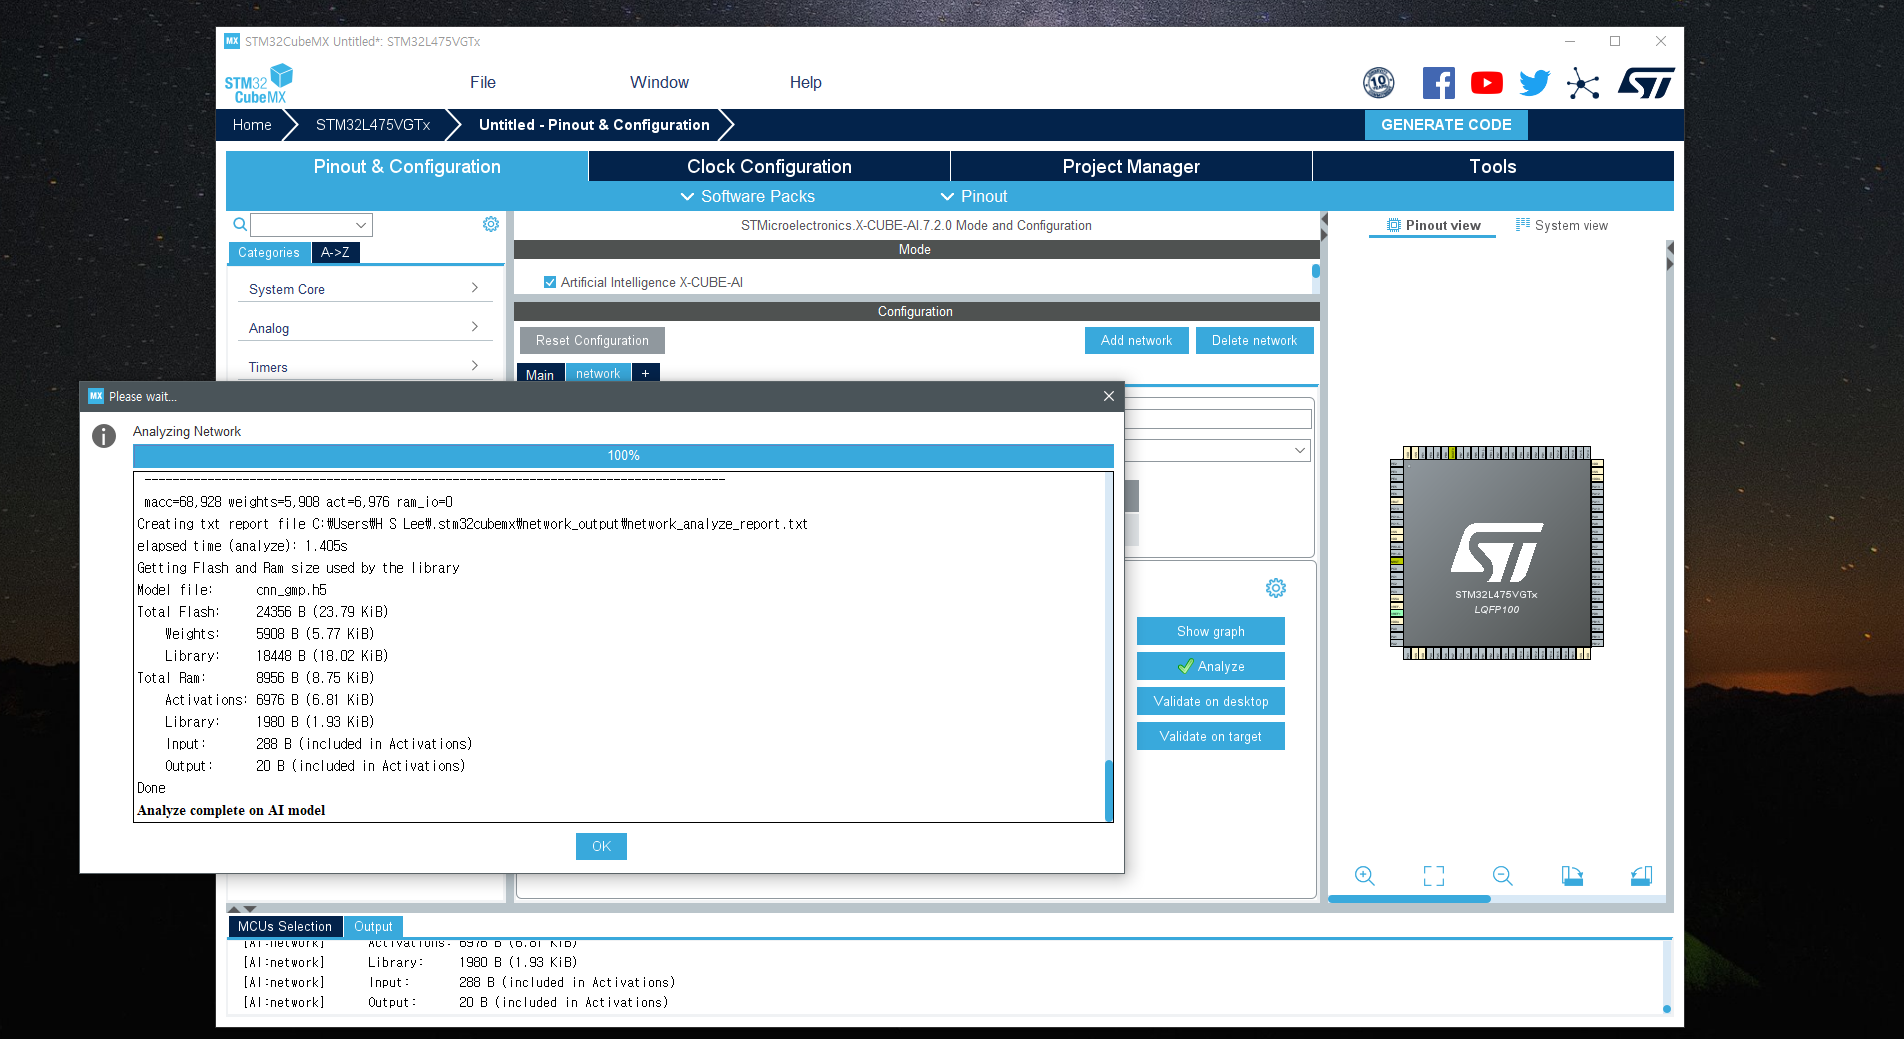Select the Output tab

[x=373, y=927]
